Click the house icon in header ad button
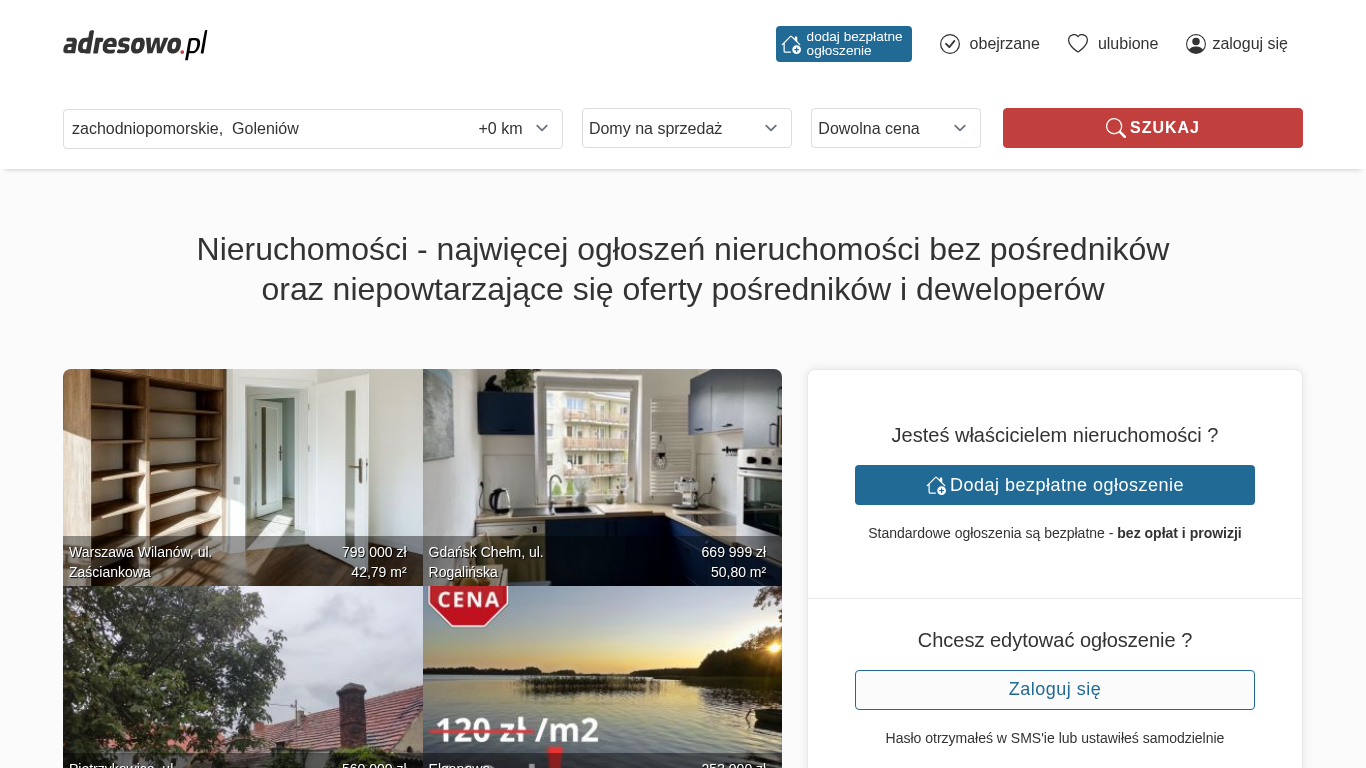Viewport: 1366px width, 768px height. pyautogui.click(x=791, y=44)
